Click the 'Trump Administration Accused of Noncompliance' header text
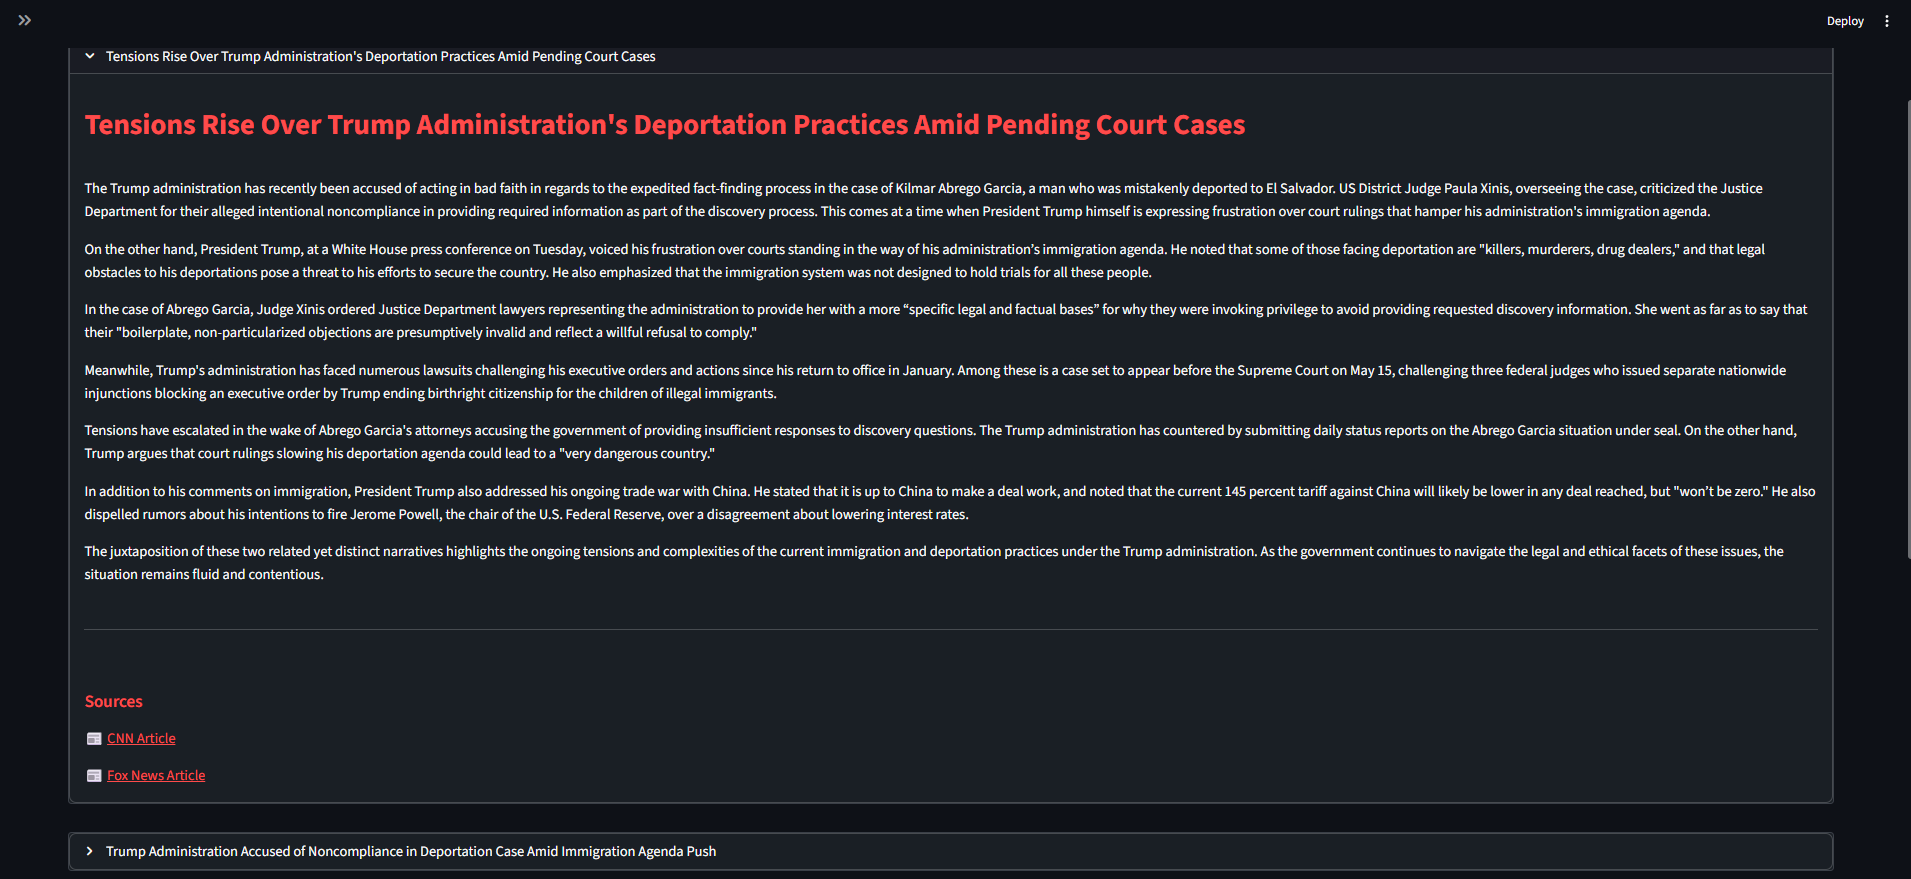This screenshot has height=879, width=1911. coord(411,852)
